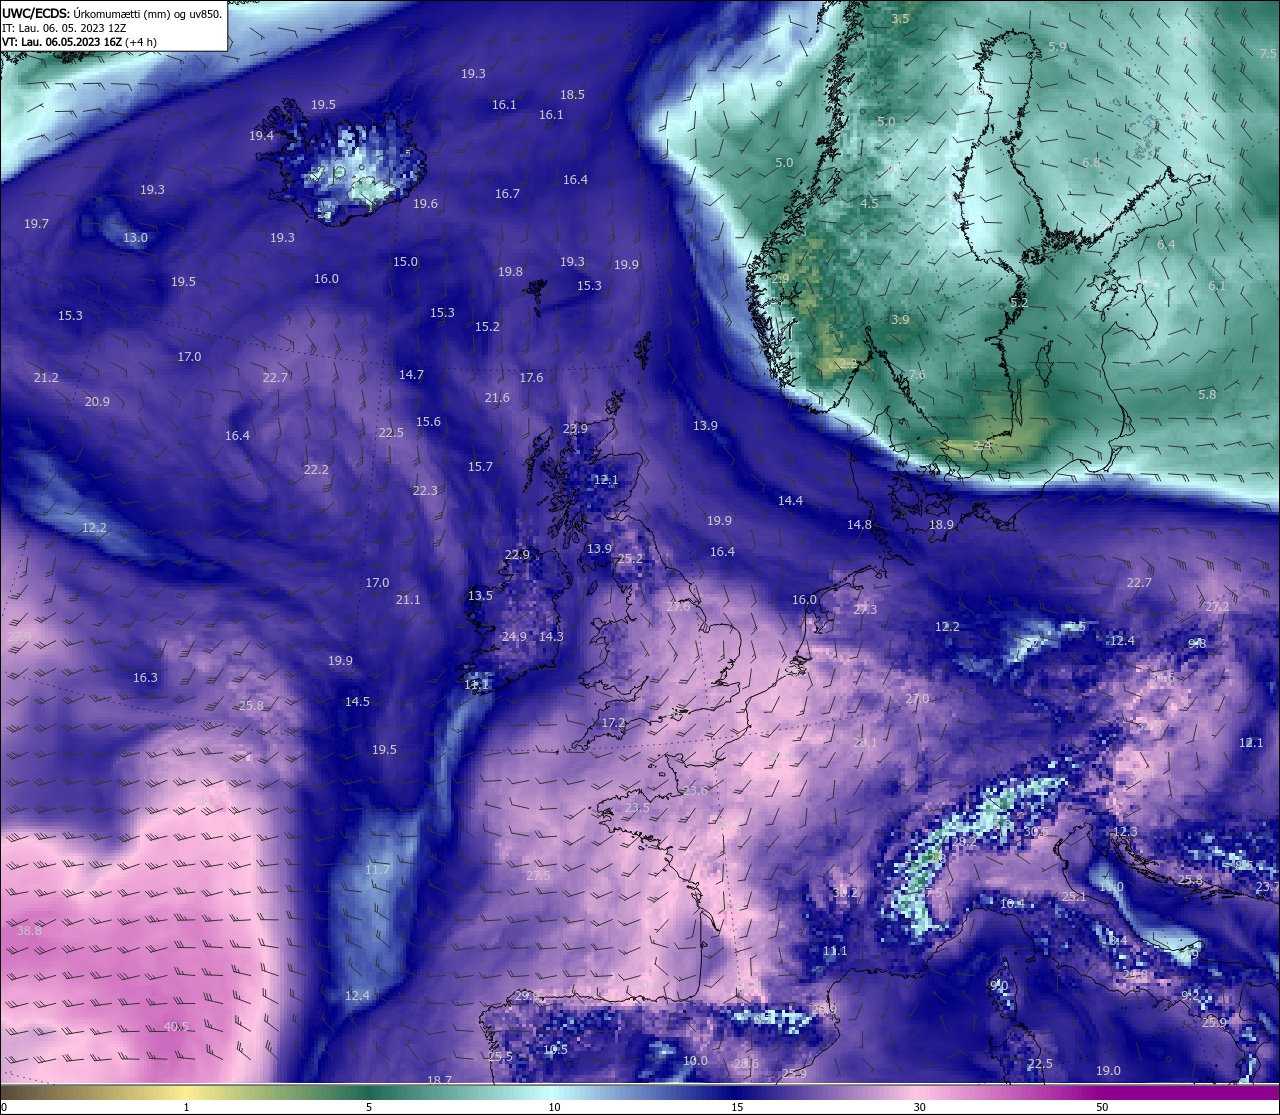The height and width of the screenshot is (1115, 1280).
Task: Click the map value 13.0
Action: pyautogui.click(x=135, y=238)
